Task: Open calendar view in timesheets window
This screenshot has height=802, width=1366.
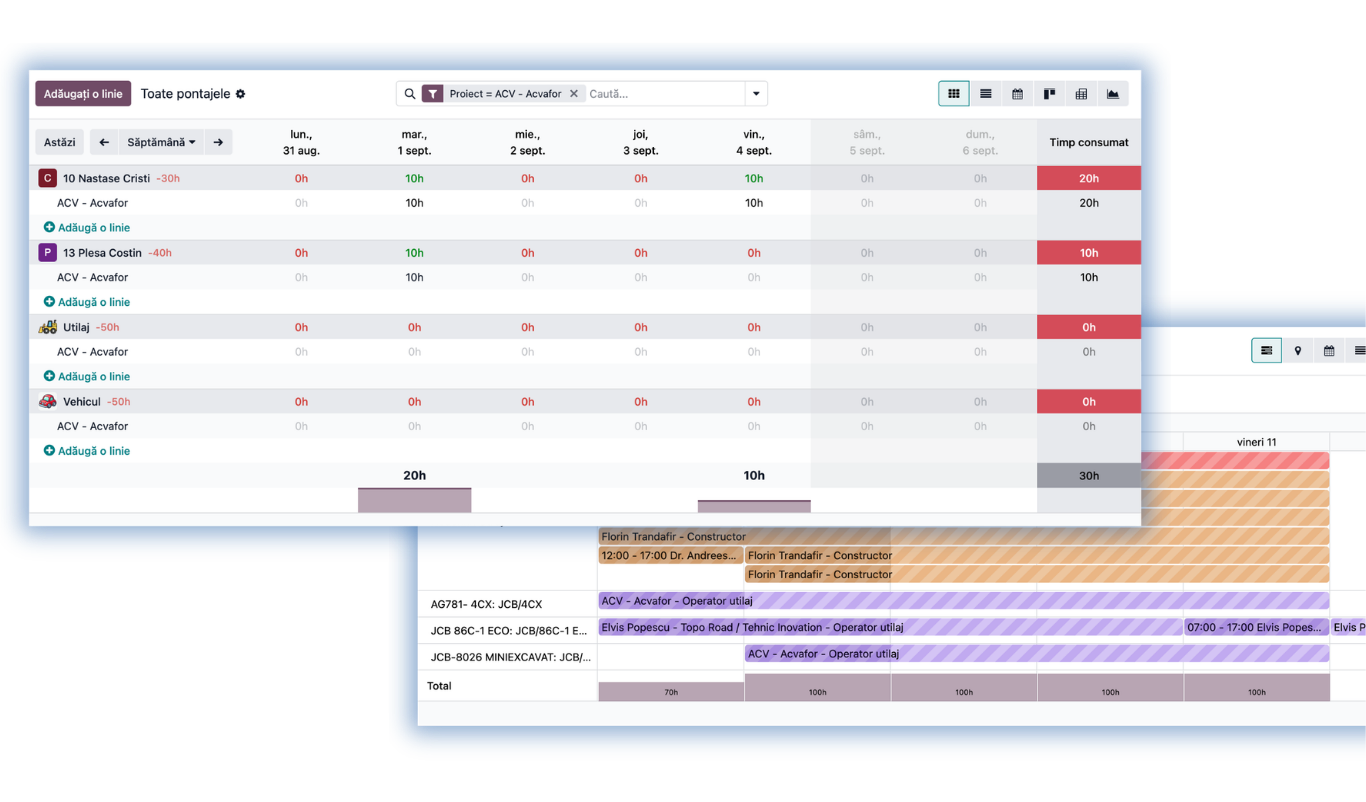Action: [x=1017, y=94]
